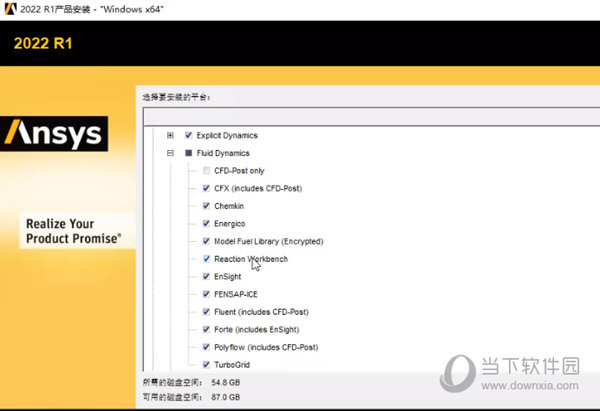Click the Model Fuel Library (Encrypted) label
The width and height of the screenshot is (600, 411).
[x=269, y=241]
